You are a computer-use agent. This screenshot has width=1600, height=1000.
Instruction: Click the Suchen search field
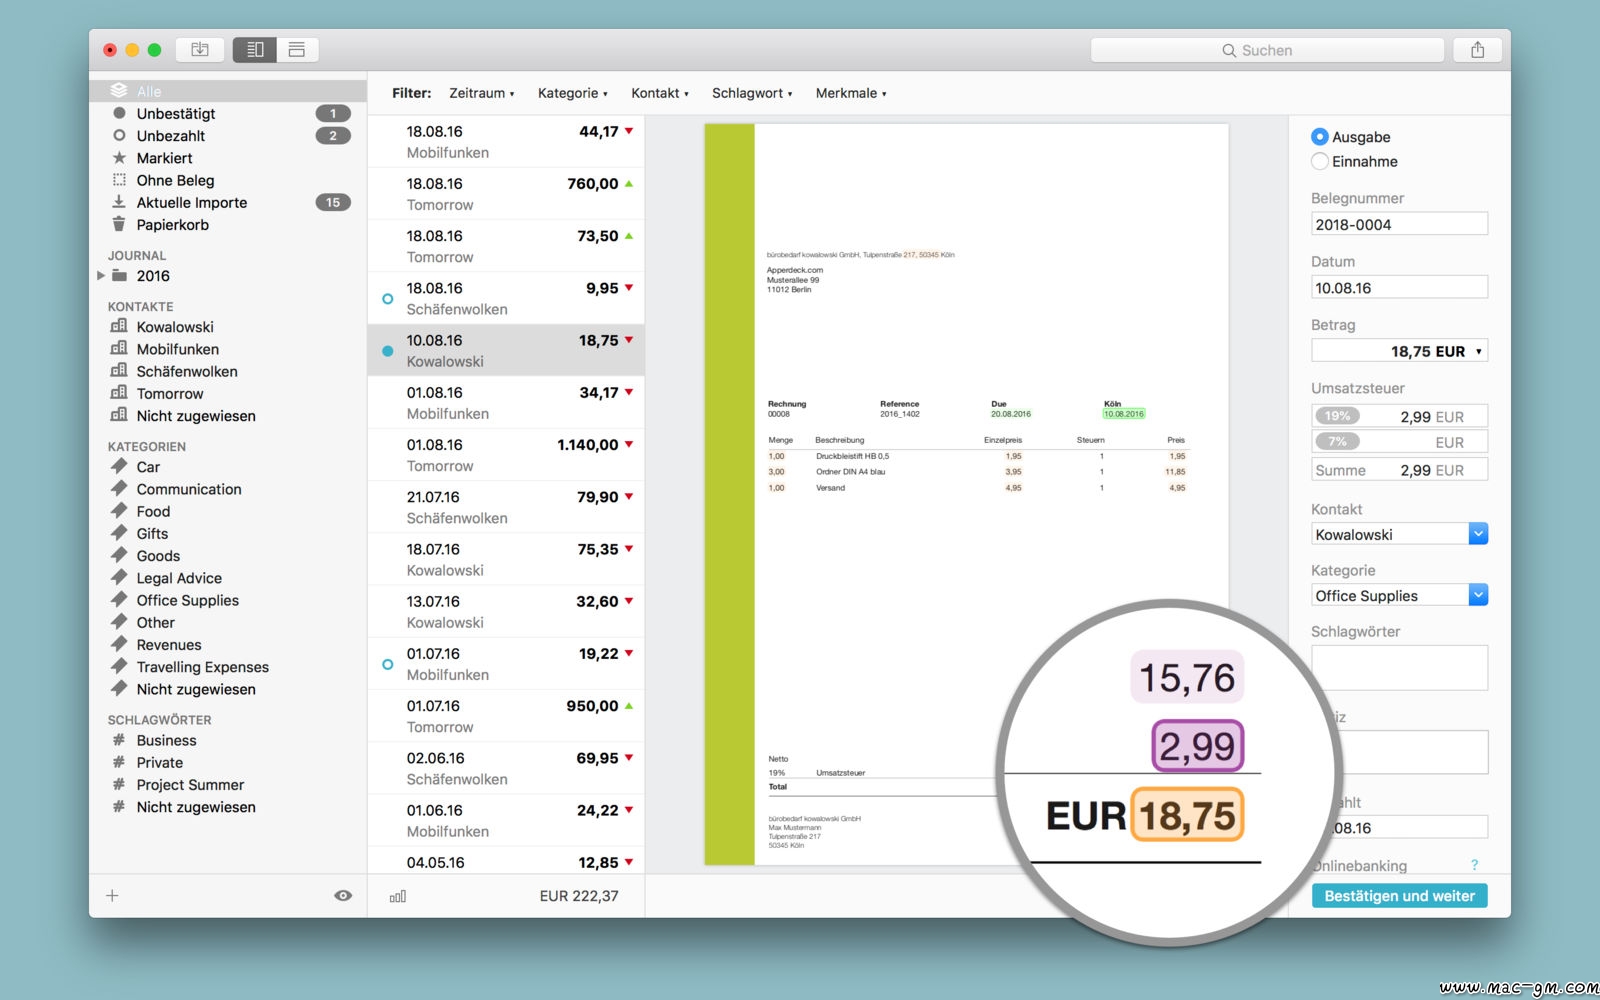[x=1267, y=50]
